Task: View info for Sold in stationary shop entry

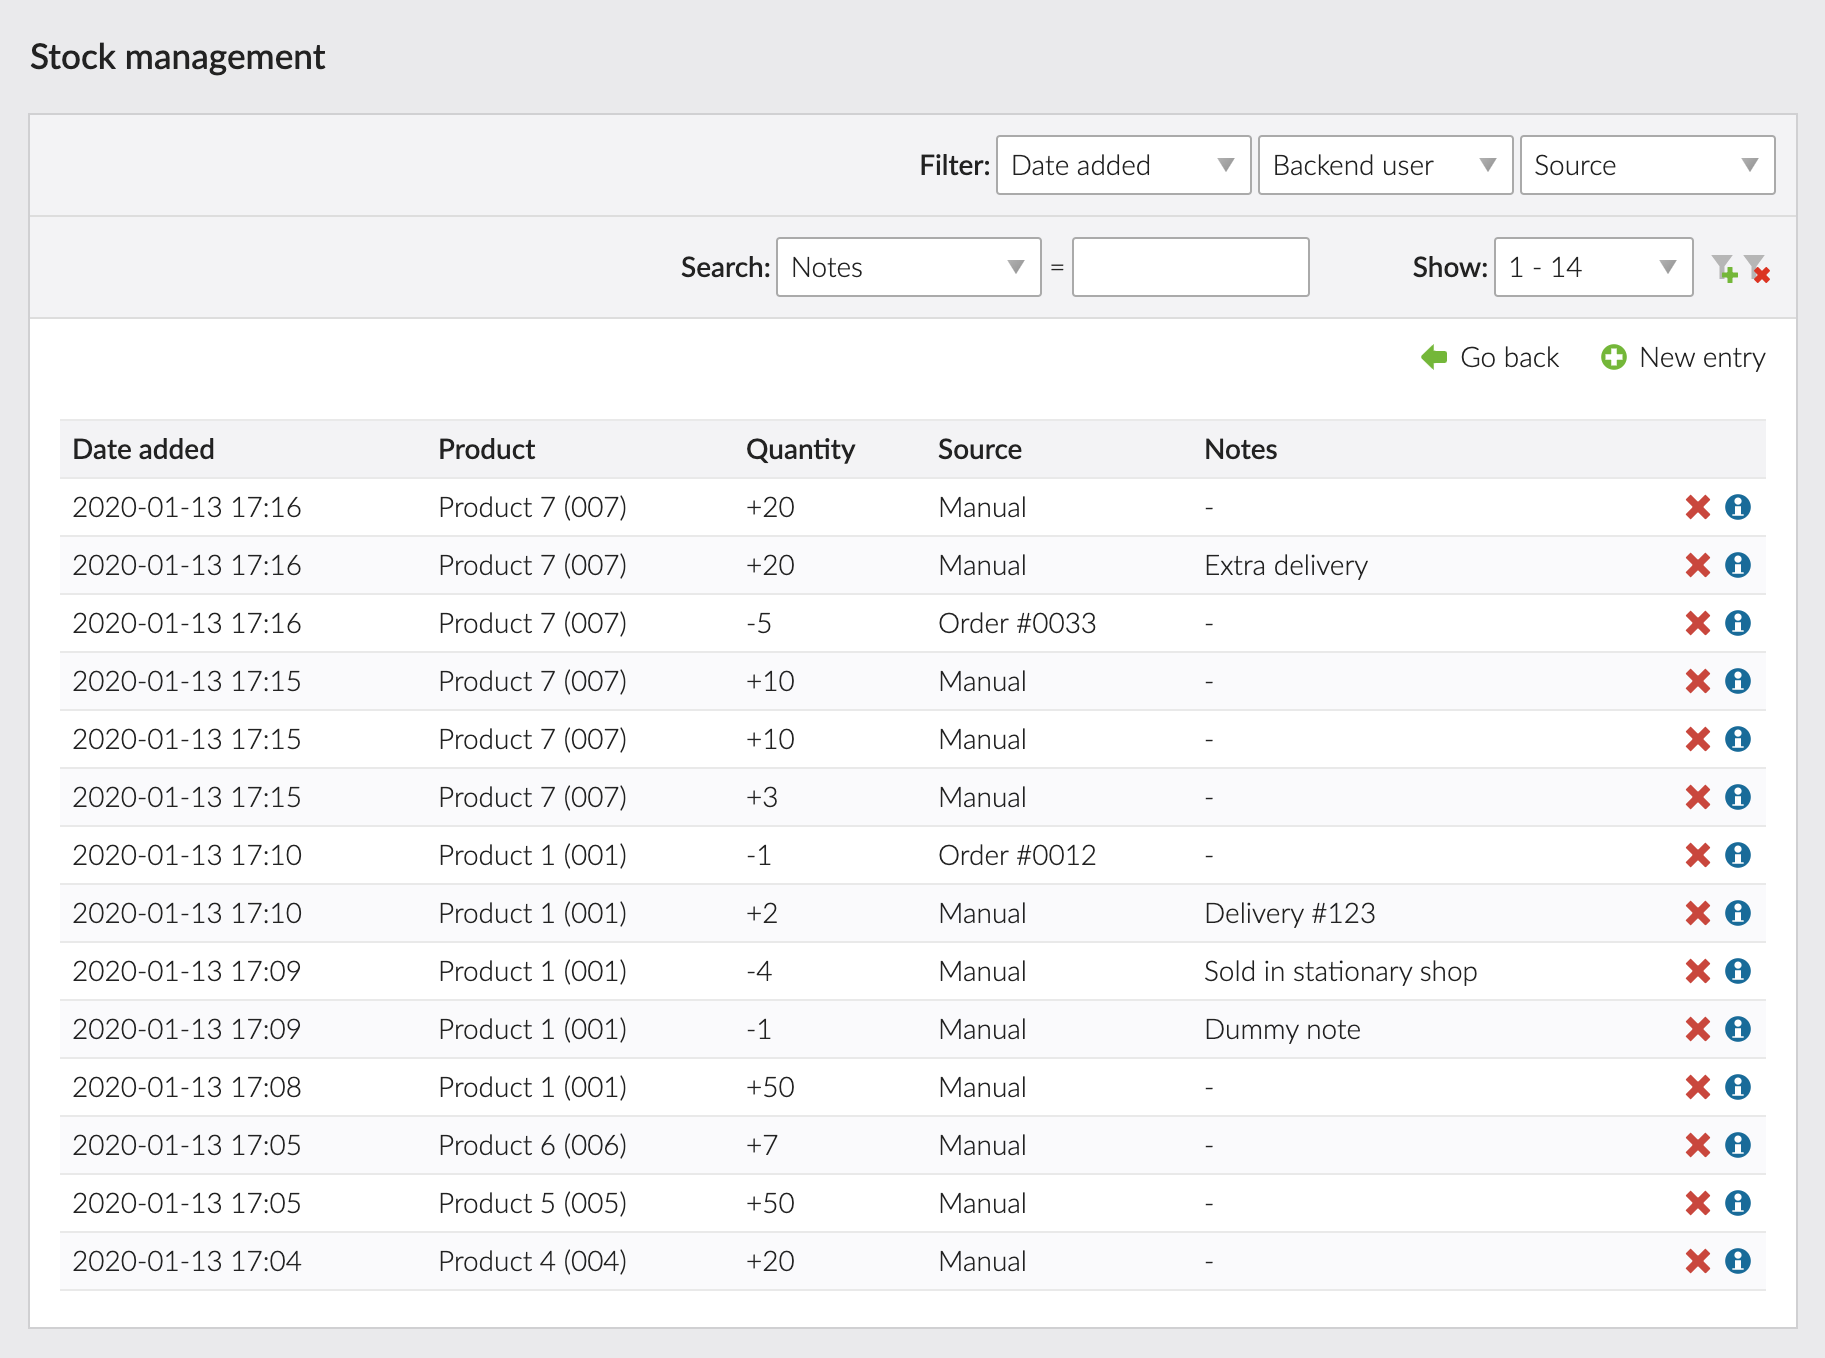Action: pos(1738,971)
